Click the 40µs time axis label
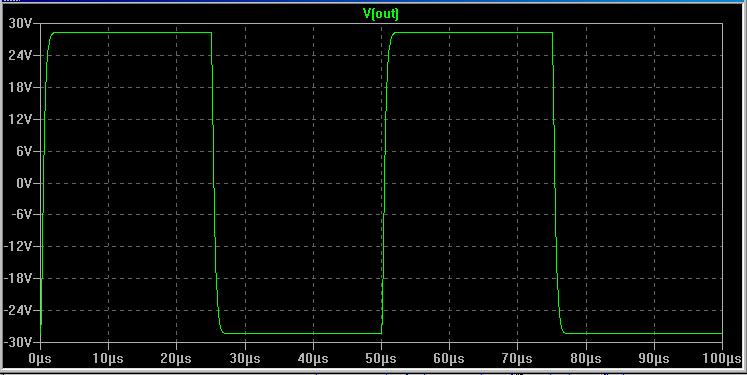 (313, 359)
